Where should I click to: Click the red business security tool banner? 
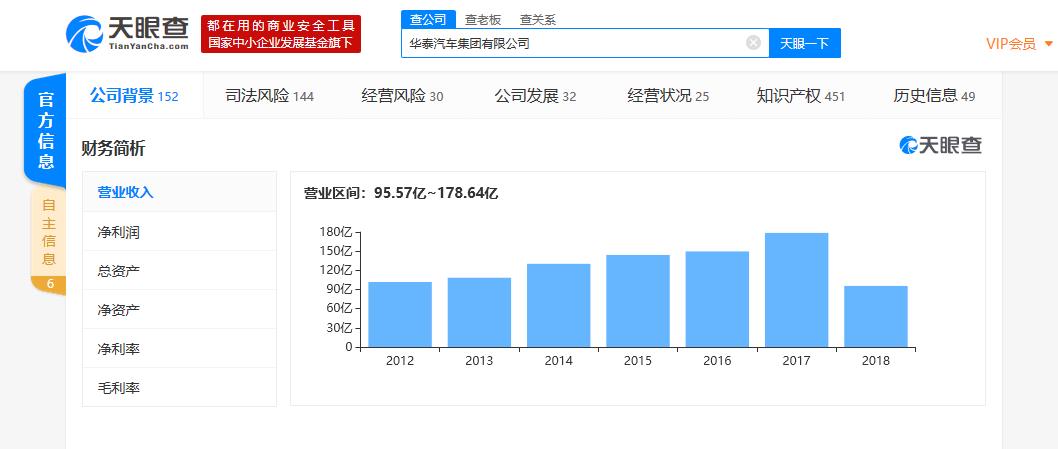pyautogui.click(x=280, y=34)
